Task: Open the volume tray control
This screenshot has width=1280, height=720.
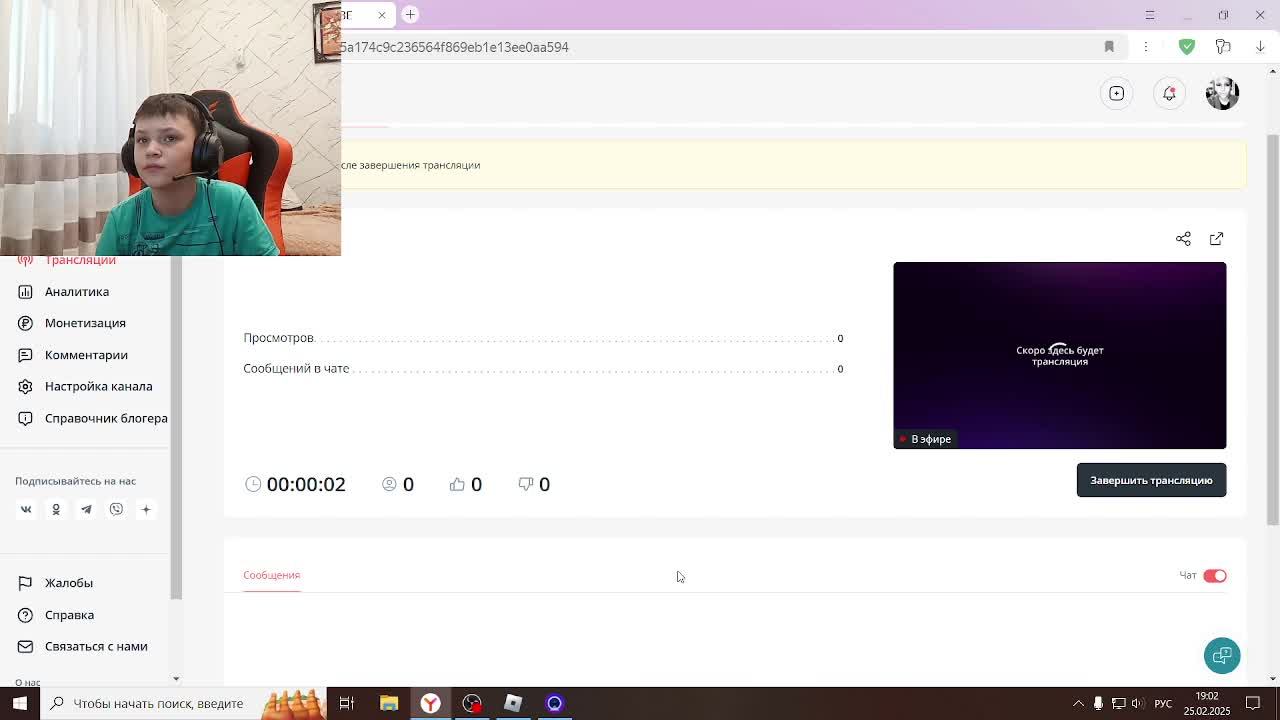Action: [1138, 703]
